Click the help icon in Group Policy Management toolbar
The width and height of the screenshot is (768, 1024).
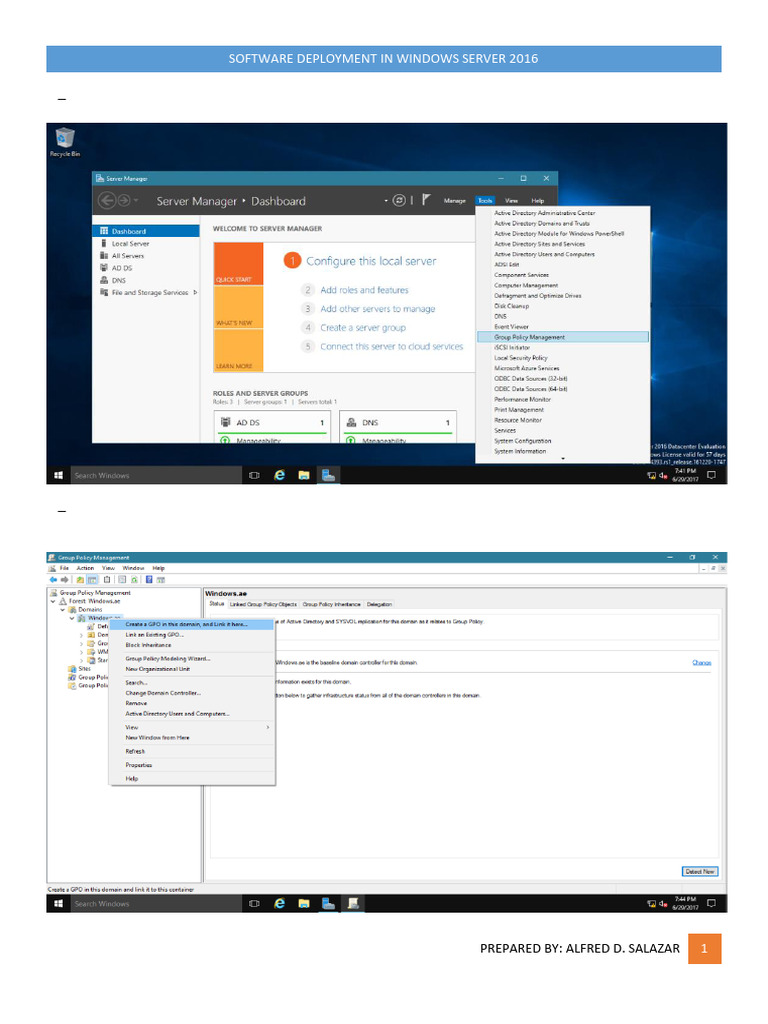tap(149, 579)
